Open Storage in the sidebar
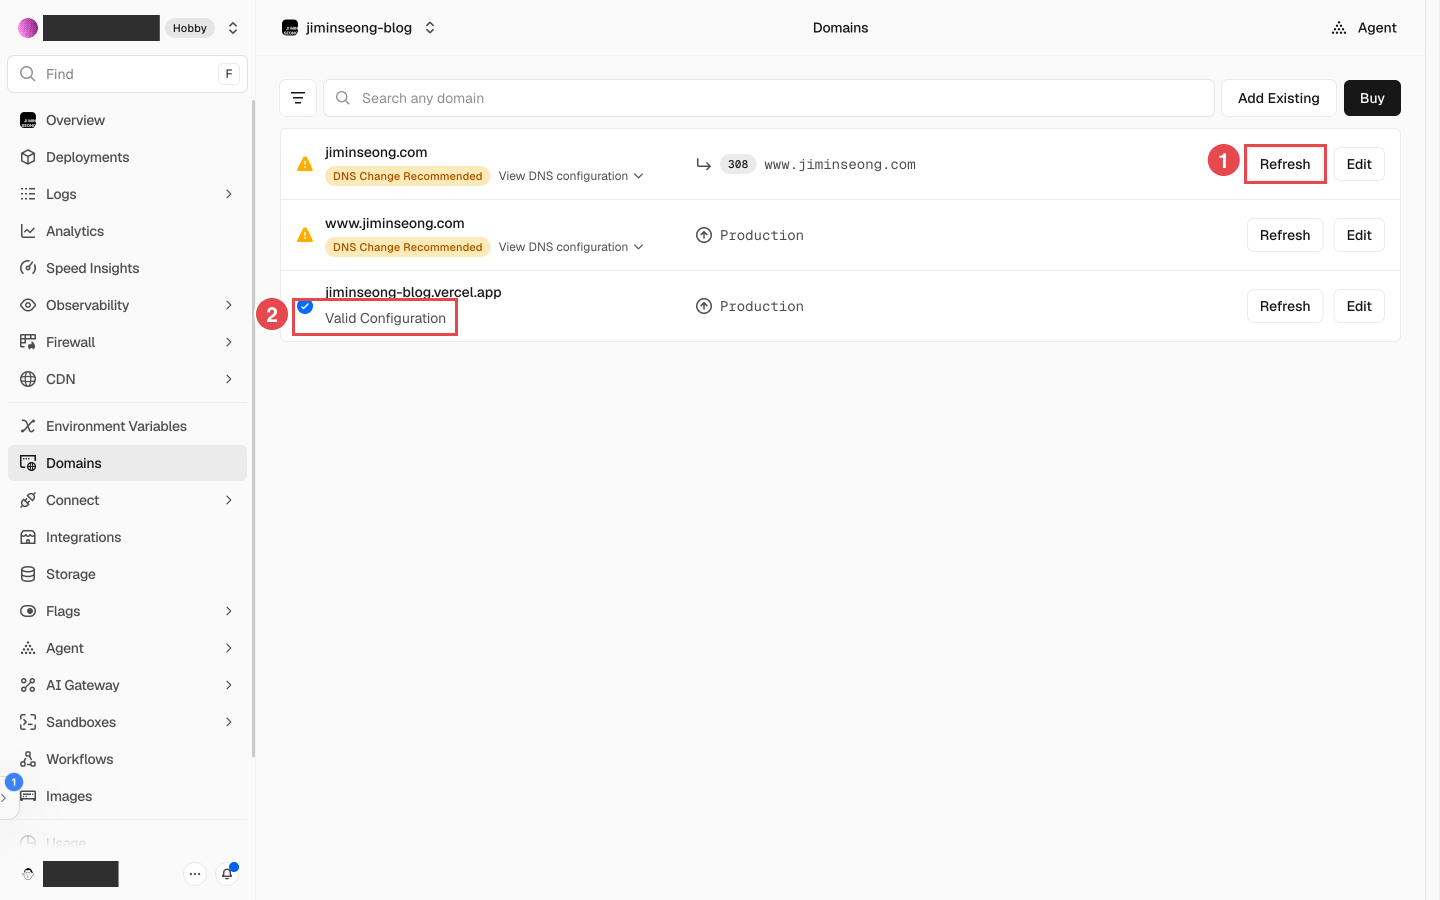The image size is (1440, 900). click(127, 574)
